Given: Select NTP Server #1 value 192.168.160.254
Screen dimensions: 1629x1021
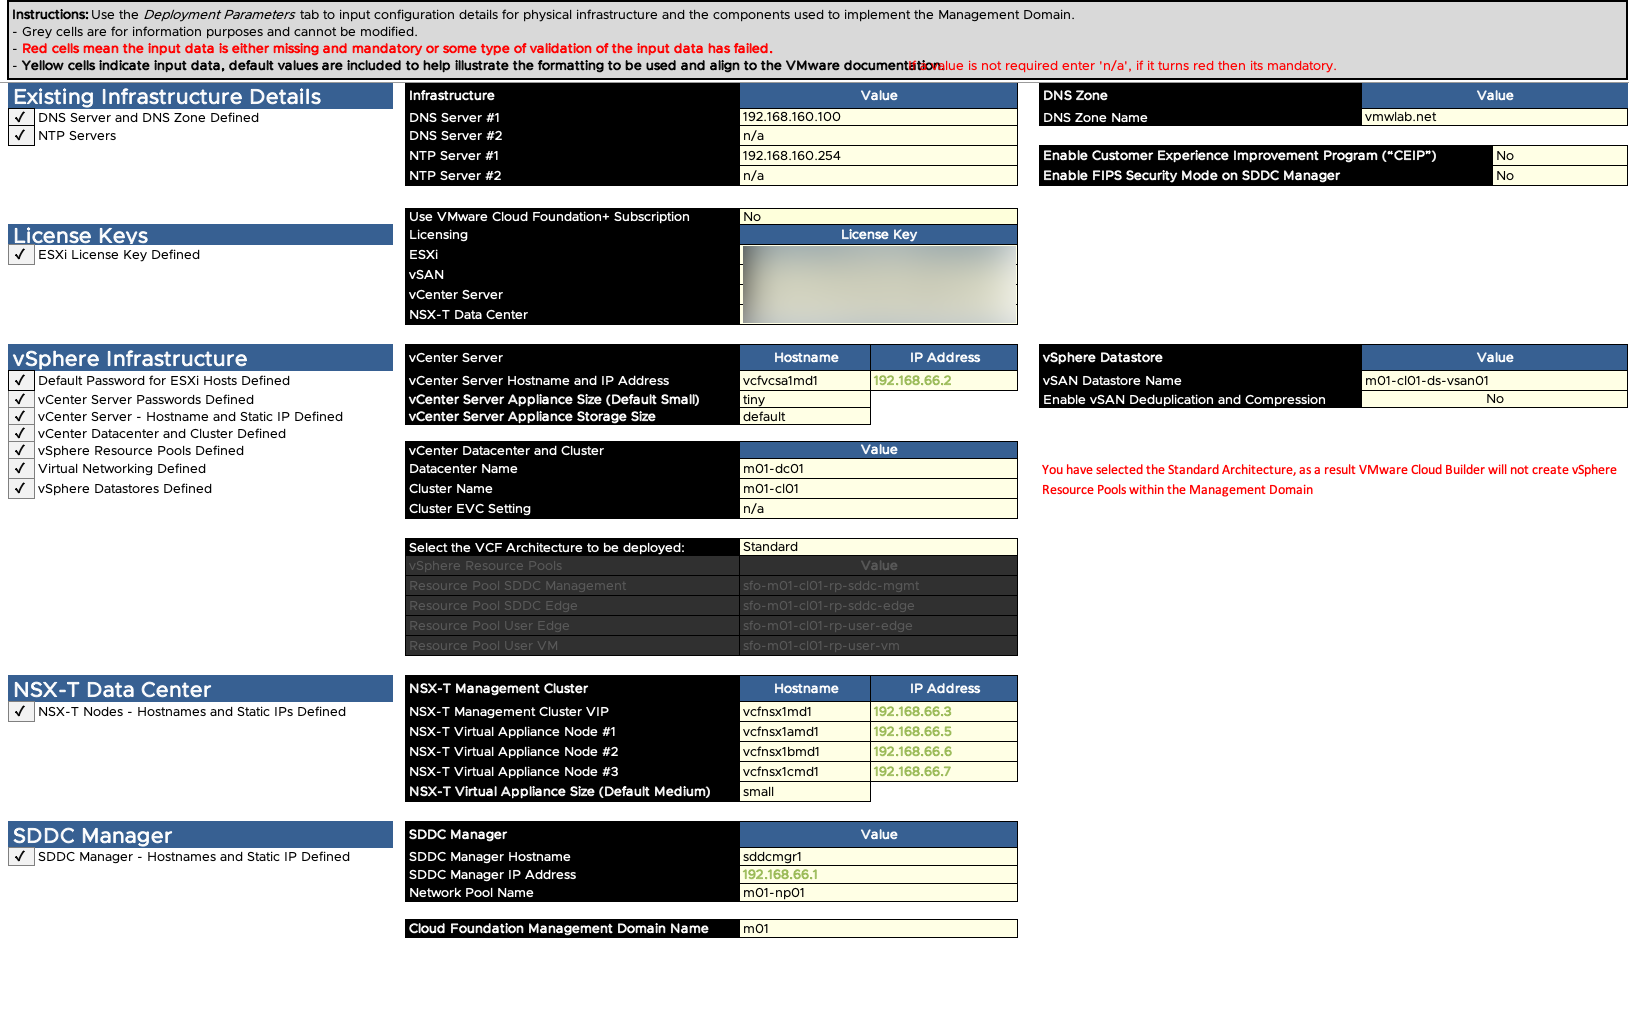Looking at the screenshot, I should click(x=878, y=156).
